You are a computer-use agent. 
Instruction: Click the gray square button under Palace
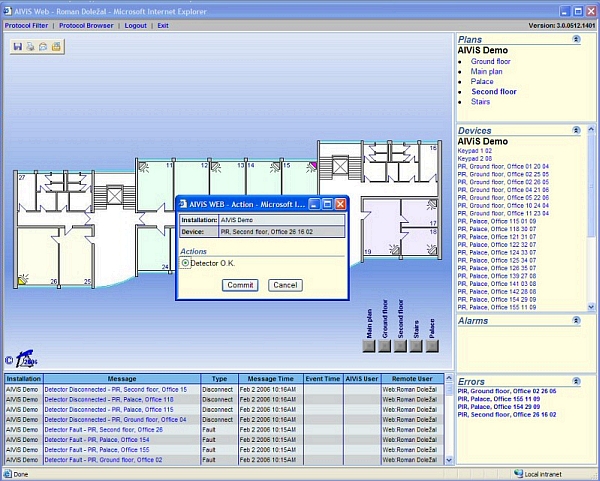(432, 346)
